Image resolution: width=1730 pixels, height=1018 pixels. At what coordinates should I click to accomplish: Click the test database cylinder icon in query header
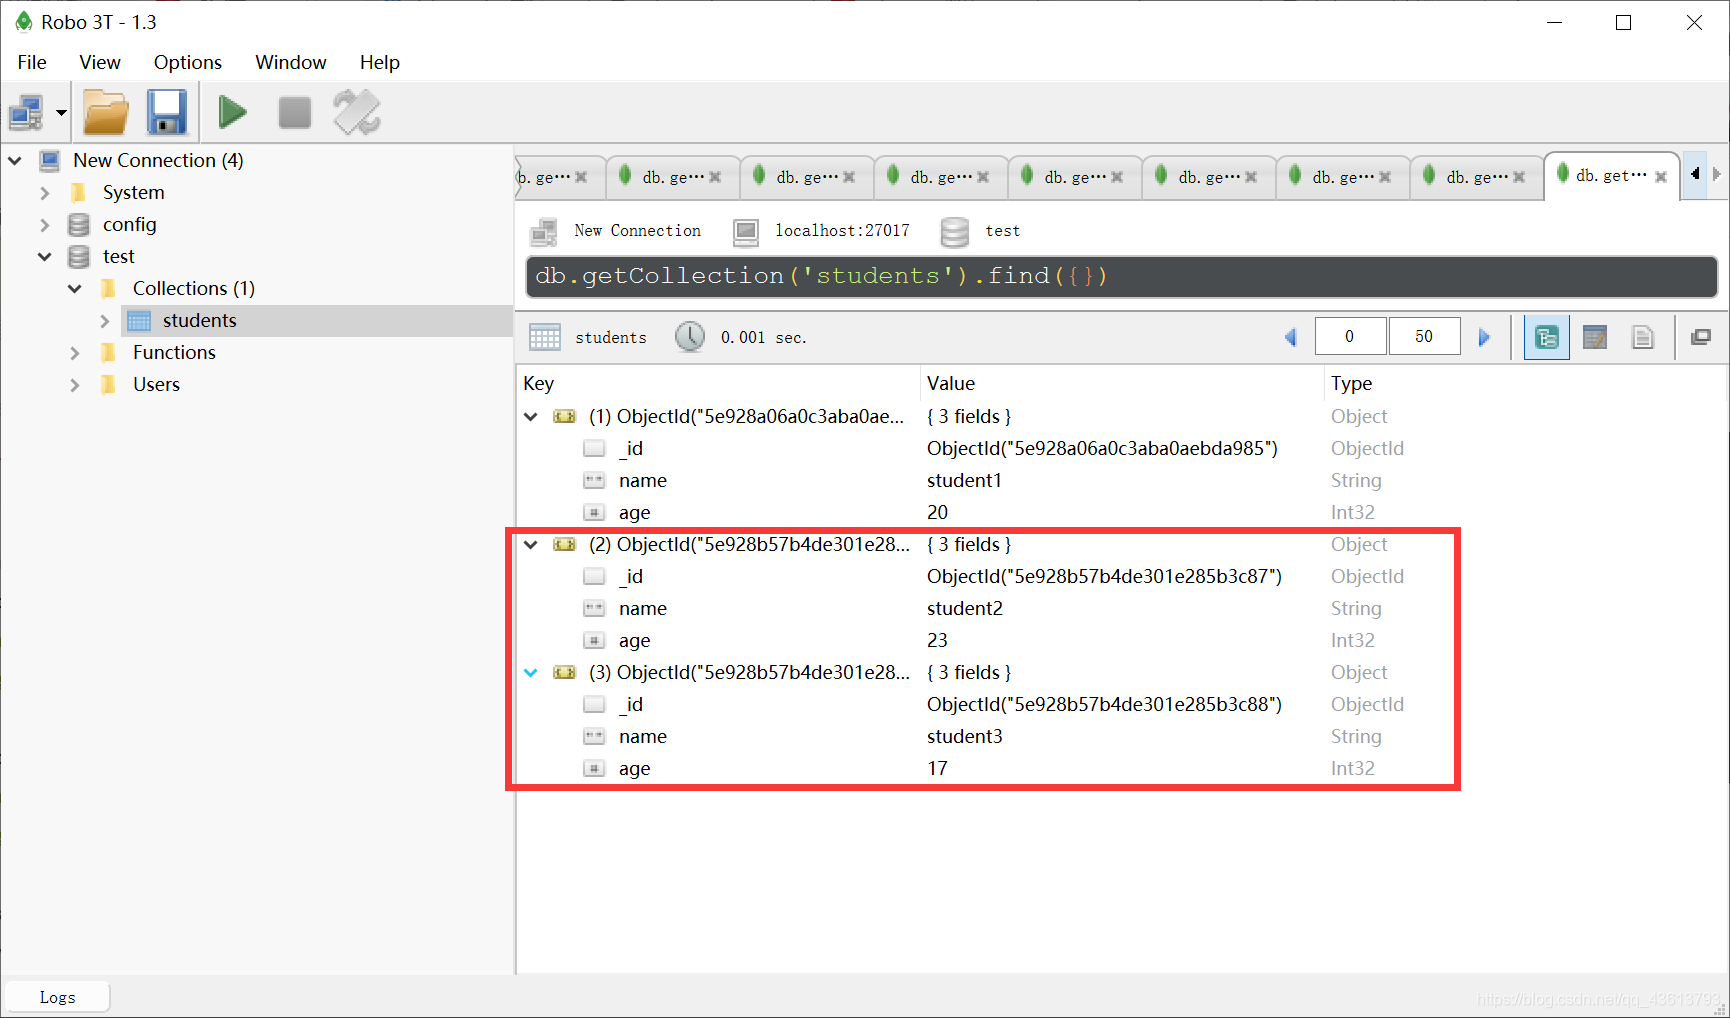[x=955, y=232]
